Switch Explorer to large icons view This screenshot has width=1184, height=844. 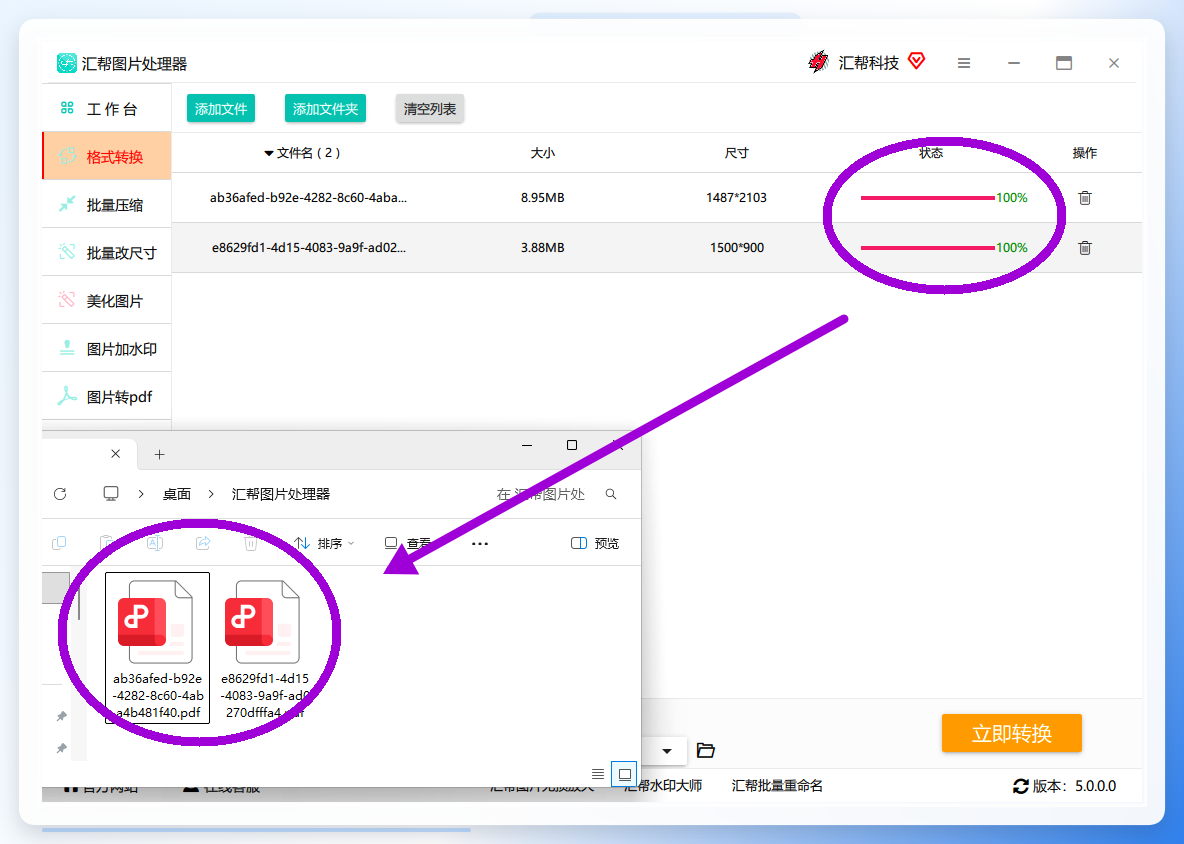624,774
